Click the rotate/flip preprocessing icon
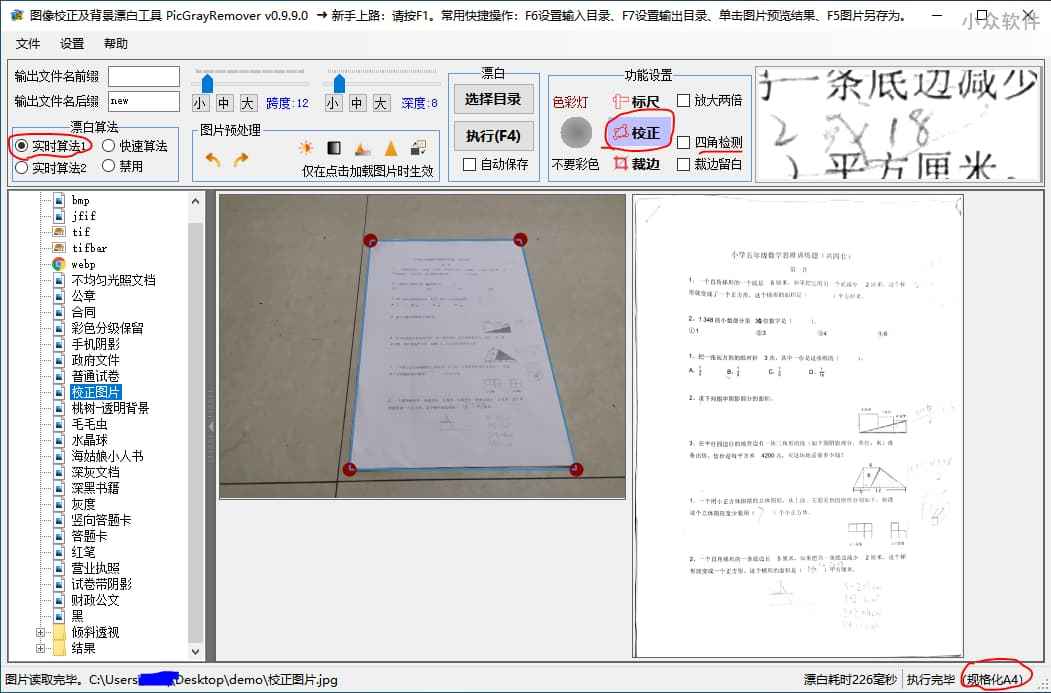 (x=416, y=146)
